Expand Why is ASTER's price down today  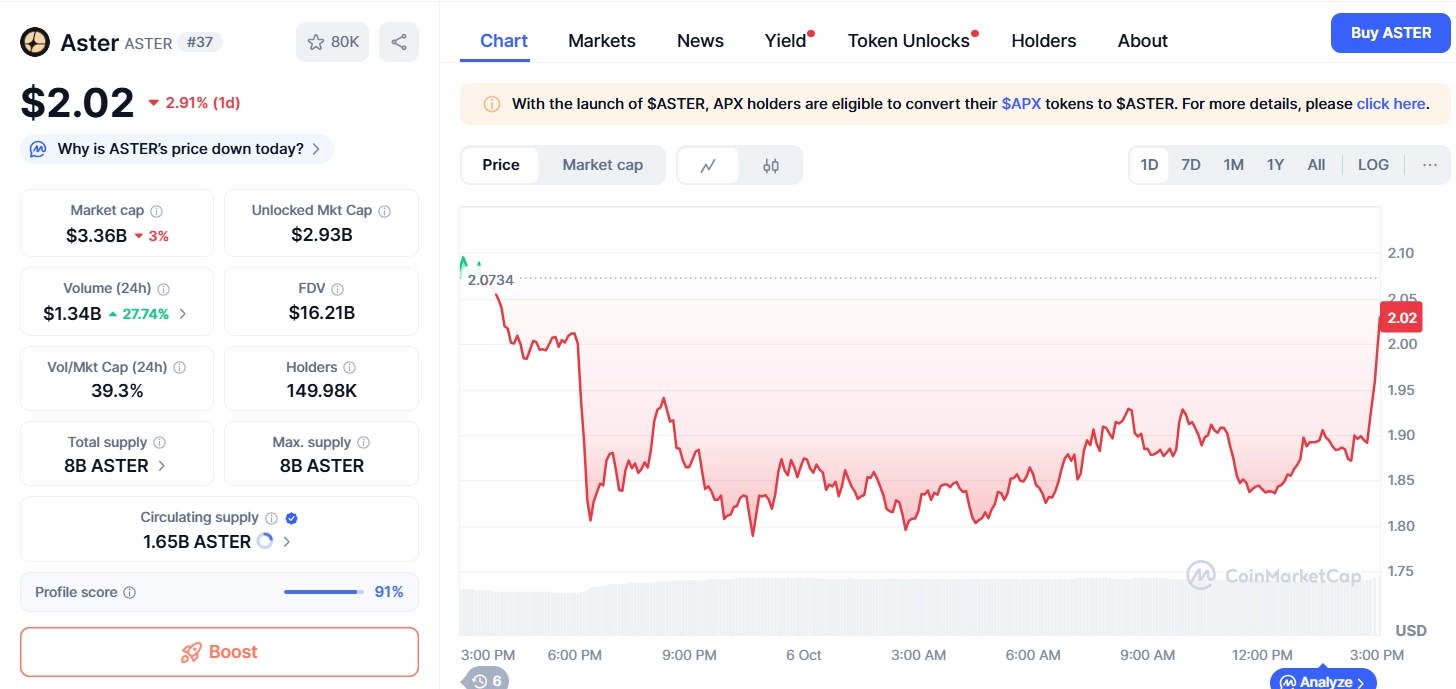pos(177,148)
